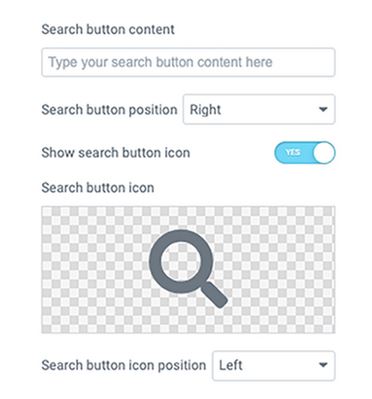Click the arrow on the Left dropdown

(323, 365)
